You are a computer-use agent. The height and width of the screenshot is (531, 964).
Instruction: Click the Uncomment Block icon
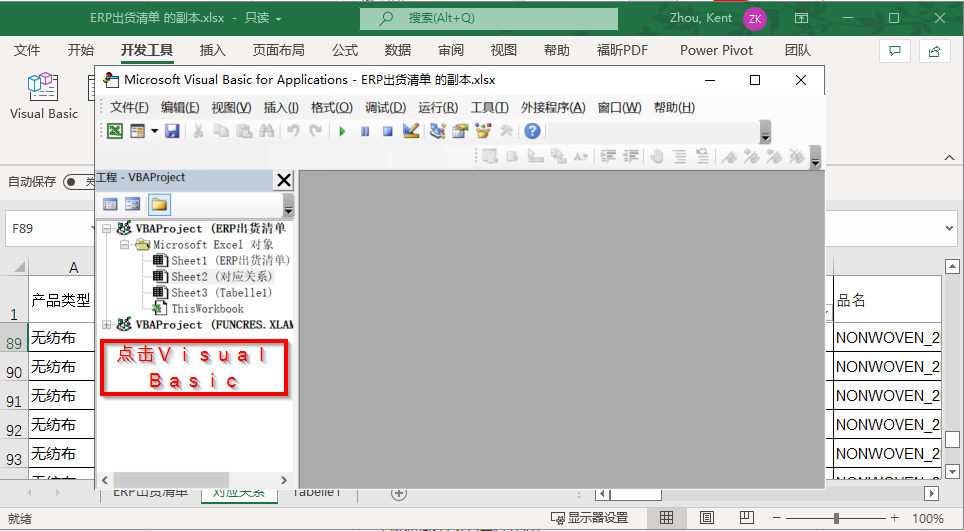[702, 157]
